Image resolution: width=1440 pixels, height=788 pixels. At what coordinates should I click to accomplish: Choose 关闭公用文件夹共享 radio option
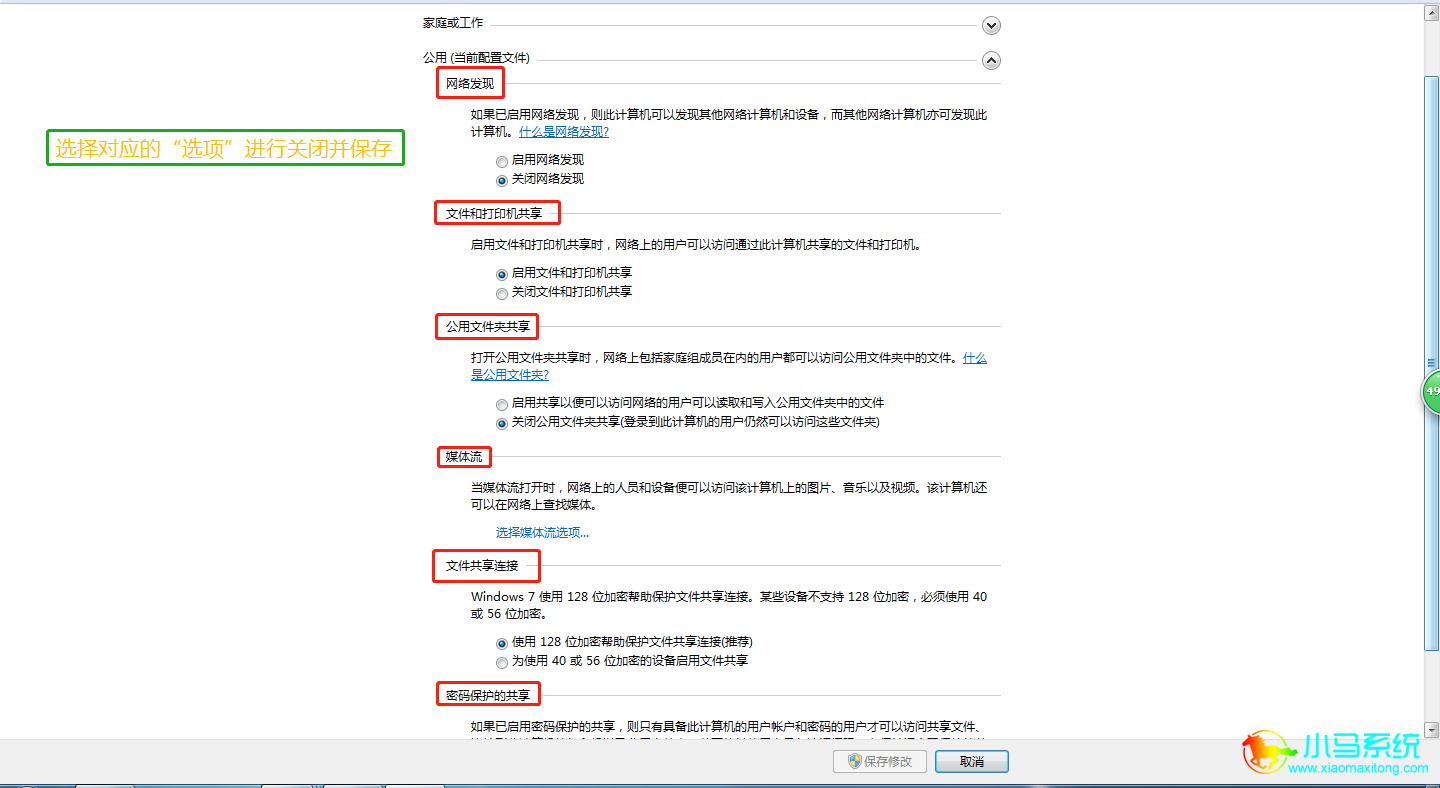click(502, 423)
